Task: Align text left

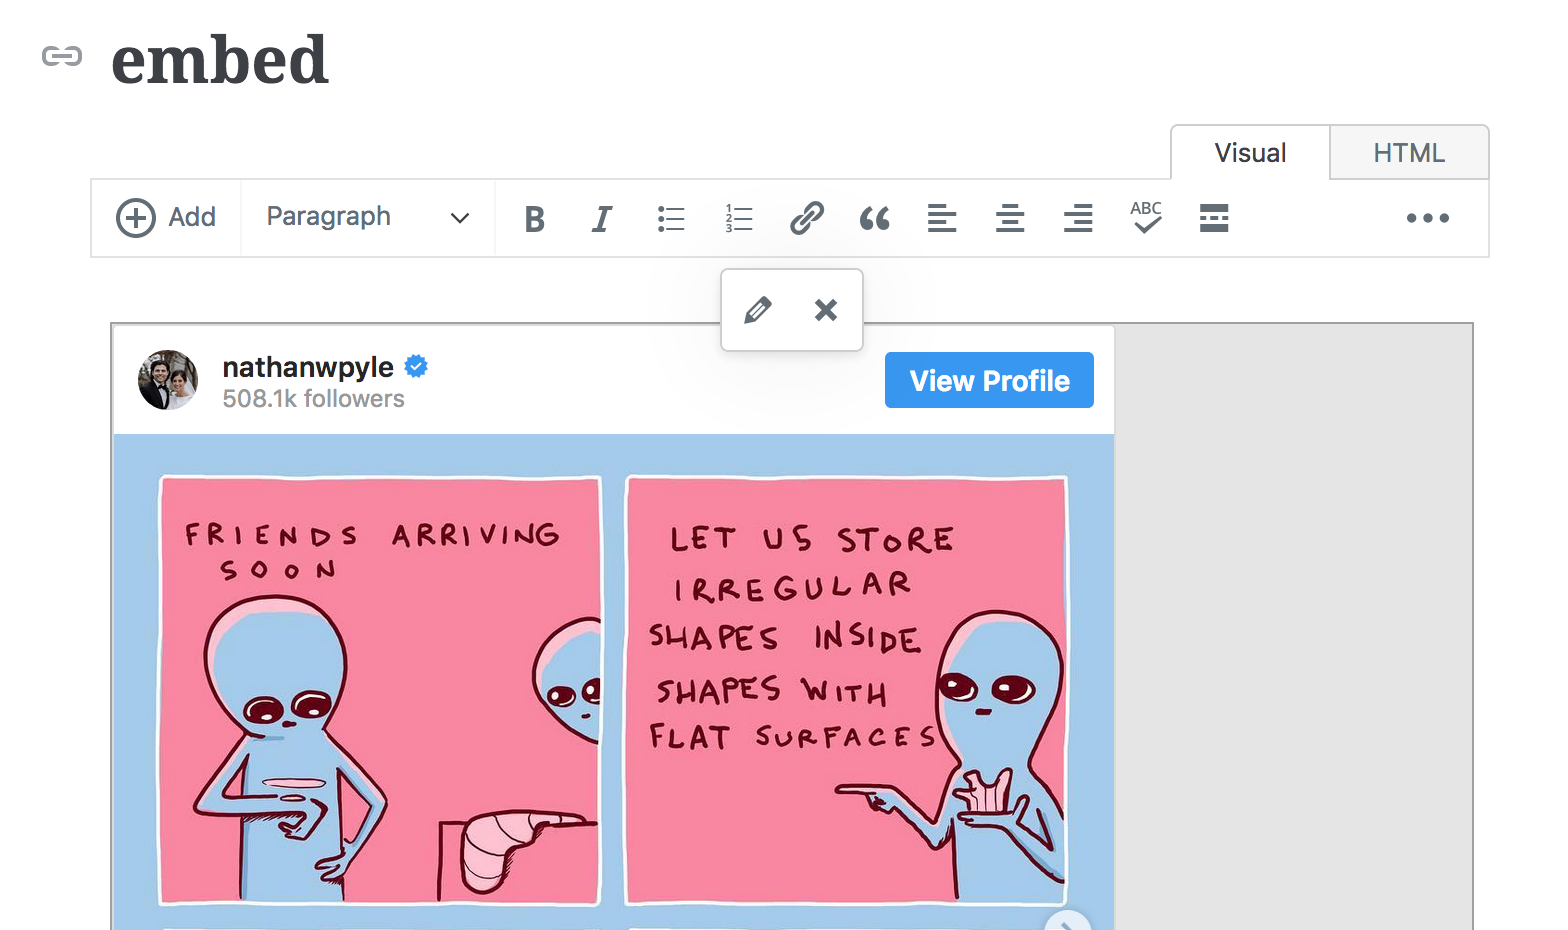Action: (942, 218)
